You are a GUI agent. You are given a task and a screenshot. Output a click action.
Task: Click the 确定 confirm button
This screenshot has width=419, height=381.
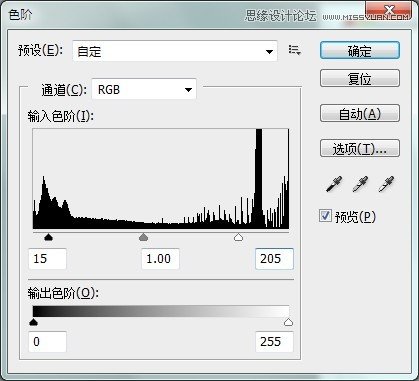tap(360, 50)
